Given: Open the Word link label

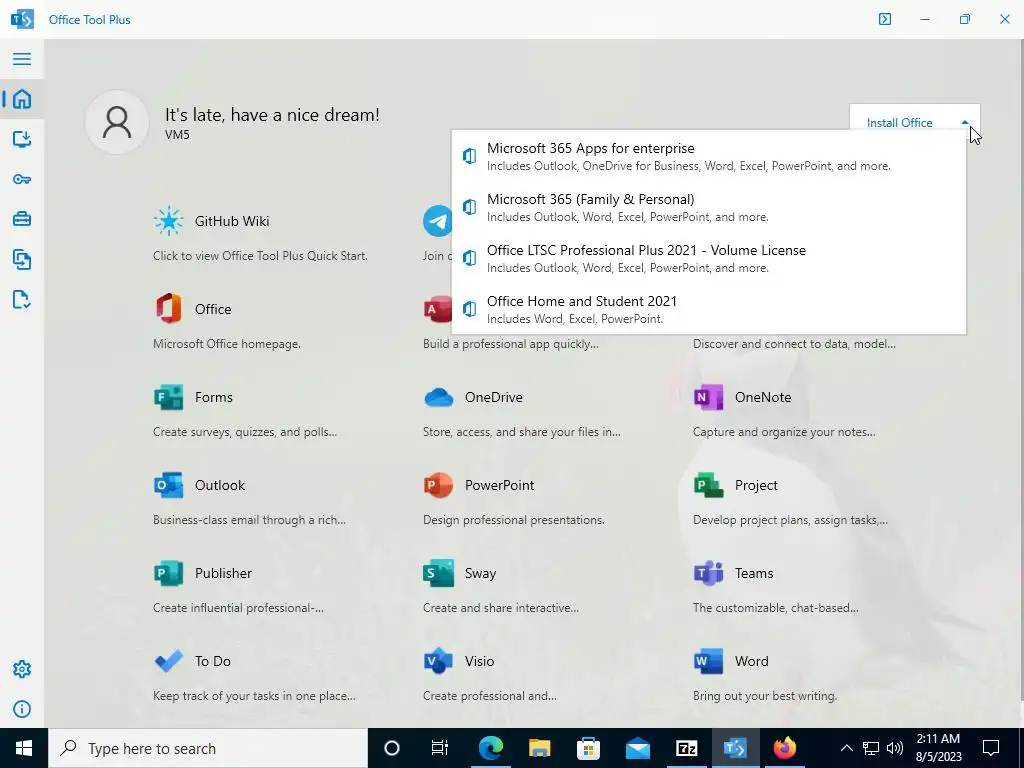Looking at the screenshot, I should click(x=751, y=662).
